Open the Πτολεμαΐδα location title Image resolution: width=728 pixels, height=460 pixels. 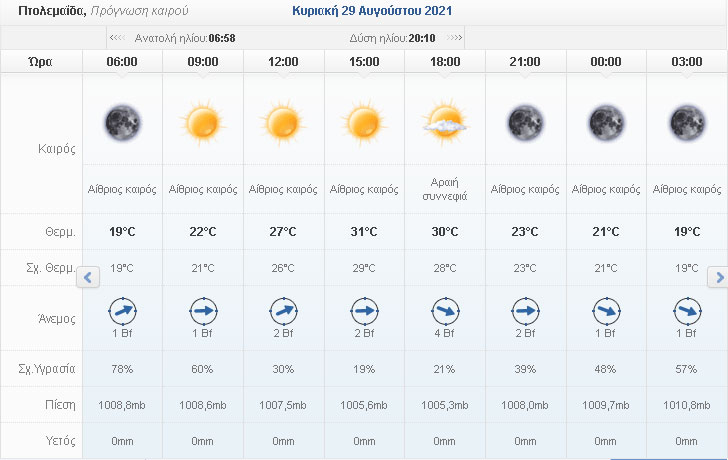coord(44,12)
